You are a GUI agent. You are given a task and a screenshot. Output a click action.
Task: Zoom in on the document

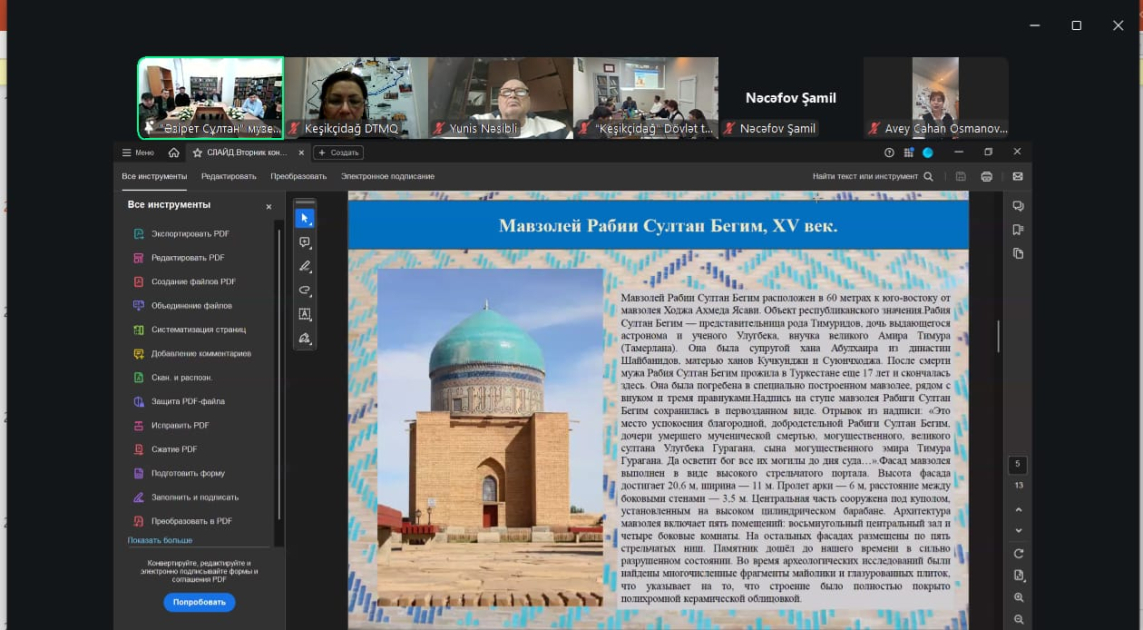coord(1018,597)
